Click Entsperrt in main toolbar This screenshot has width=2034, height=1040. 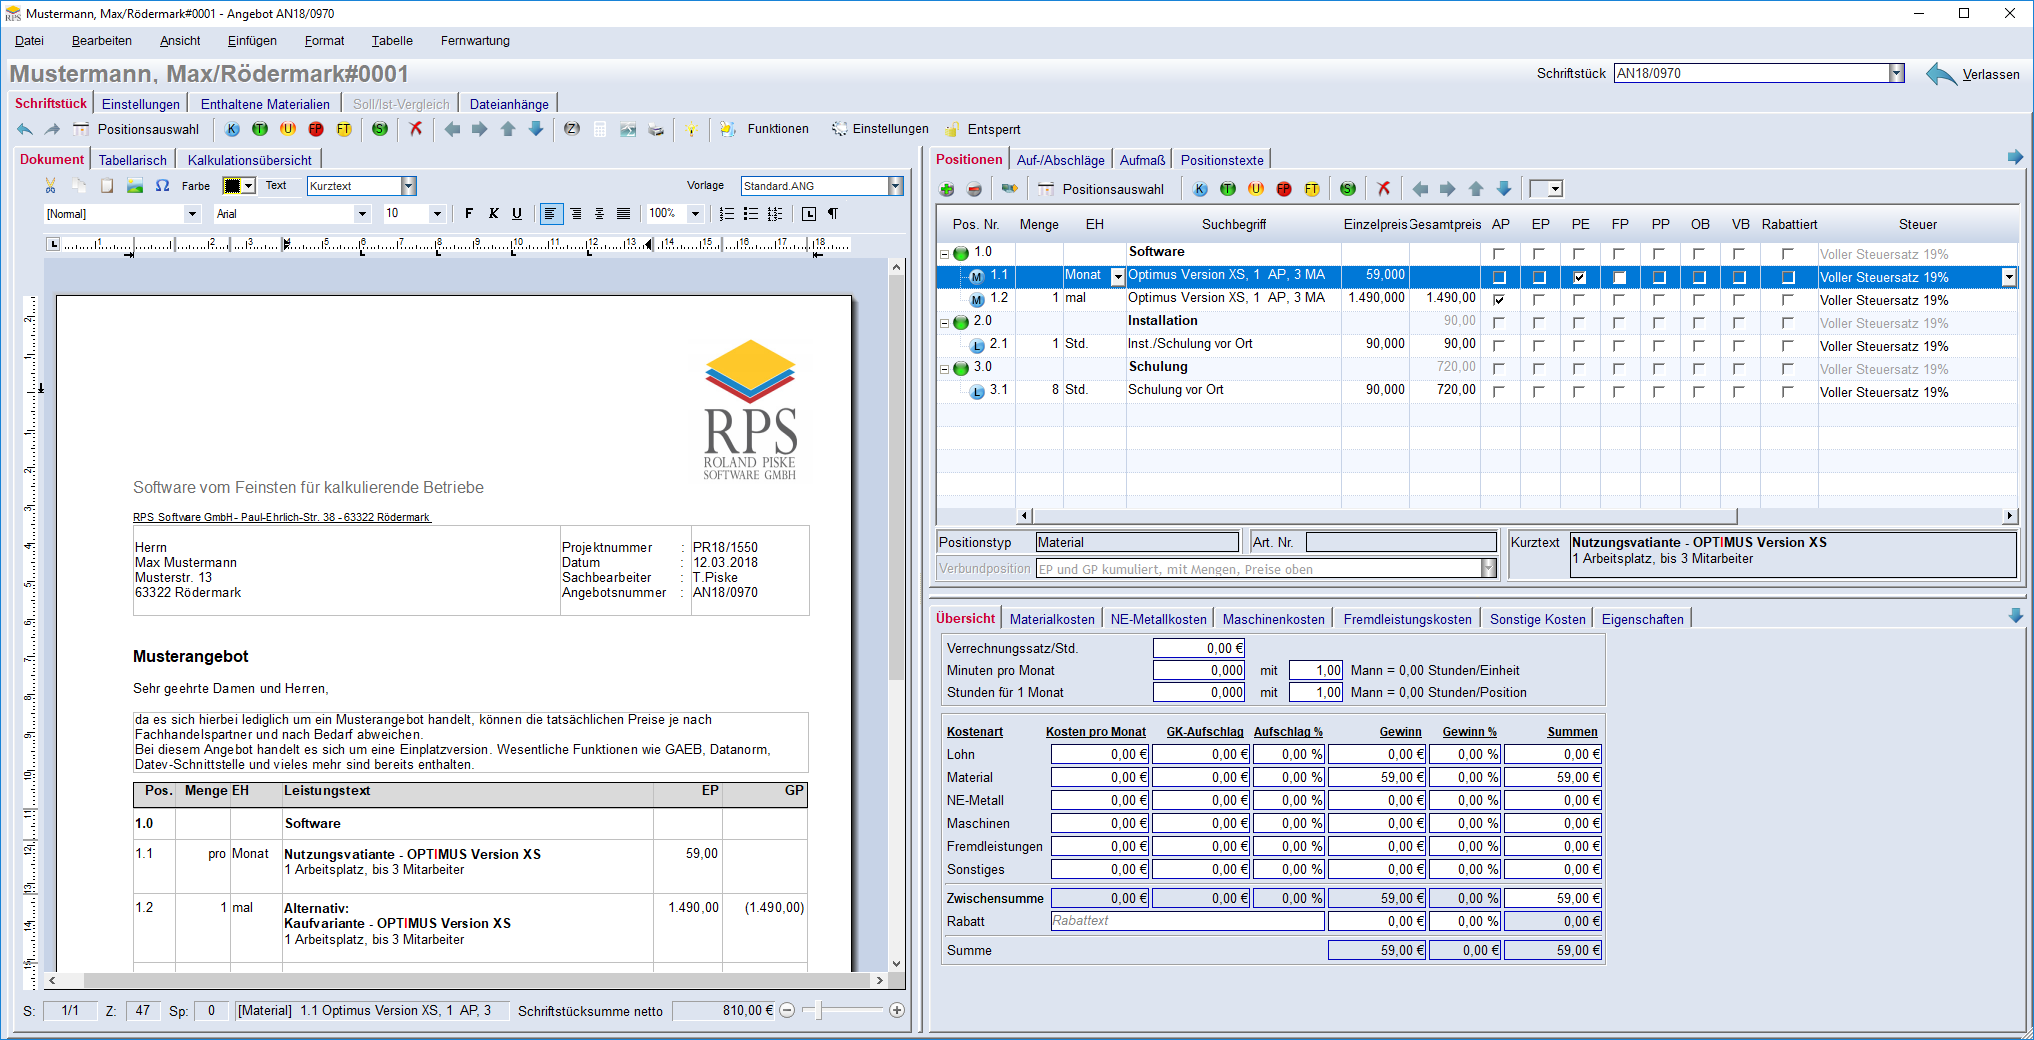click(983, 129)
